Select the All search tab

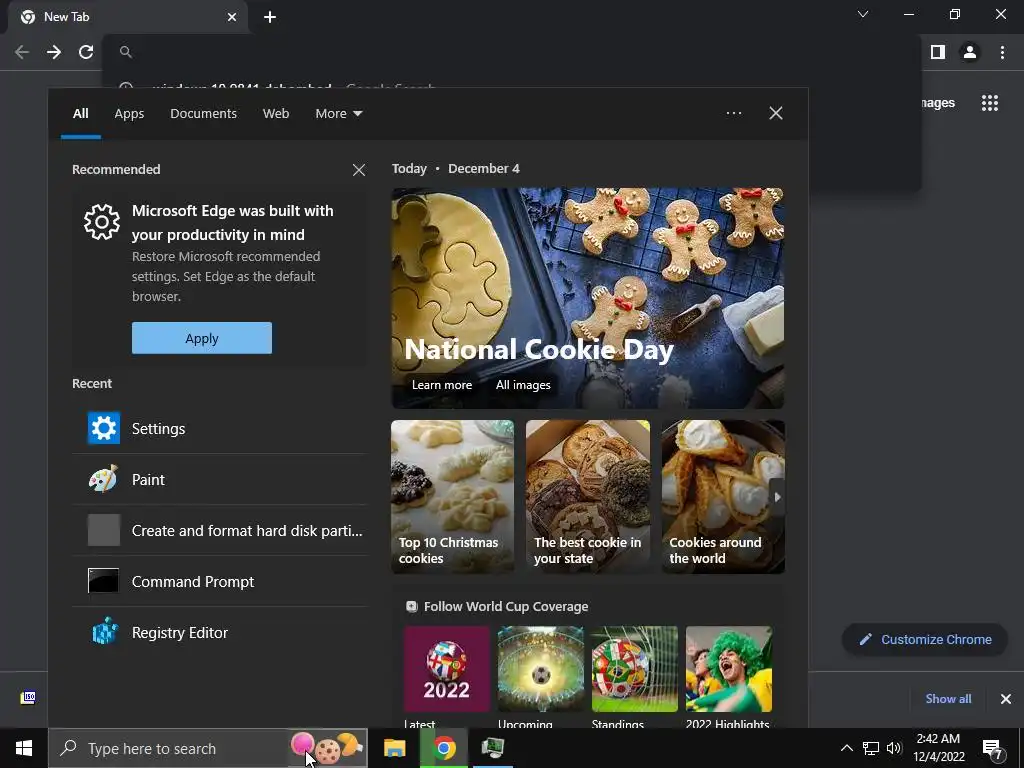click(80, 114)
